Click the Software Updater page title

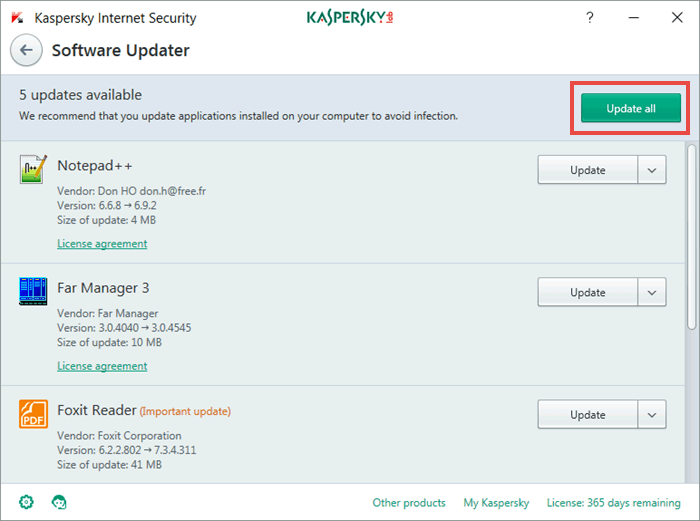(x=121, y=50)
